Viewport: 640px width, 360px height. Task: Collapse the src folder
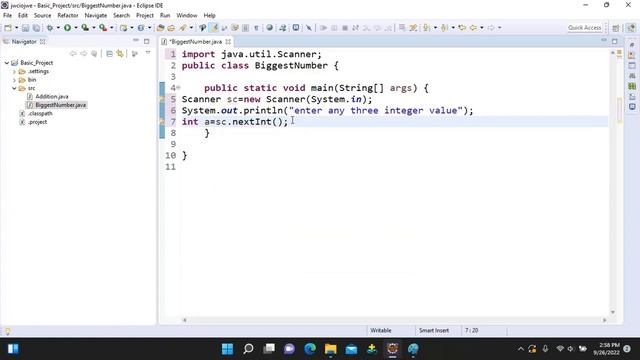15,88
